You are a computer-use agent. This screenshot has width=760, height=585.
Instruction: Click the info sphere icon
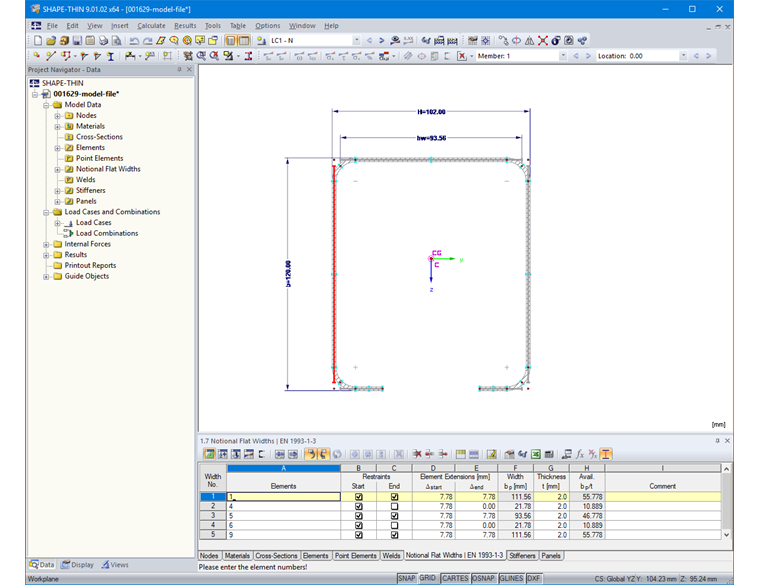556,41
